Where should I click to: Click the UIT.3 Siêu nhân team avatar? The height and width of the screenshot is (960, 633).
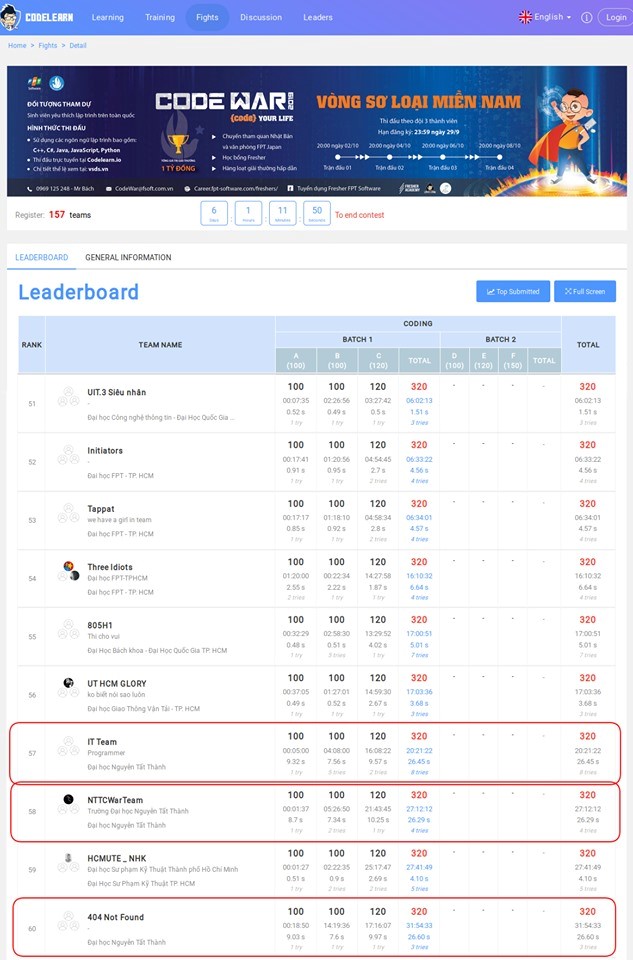coord(68,398)
